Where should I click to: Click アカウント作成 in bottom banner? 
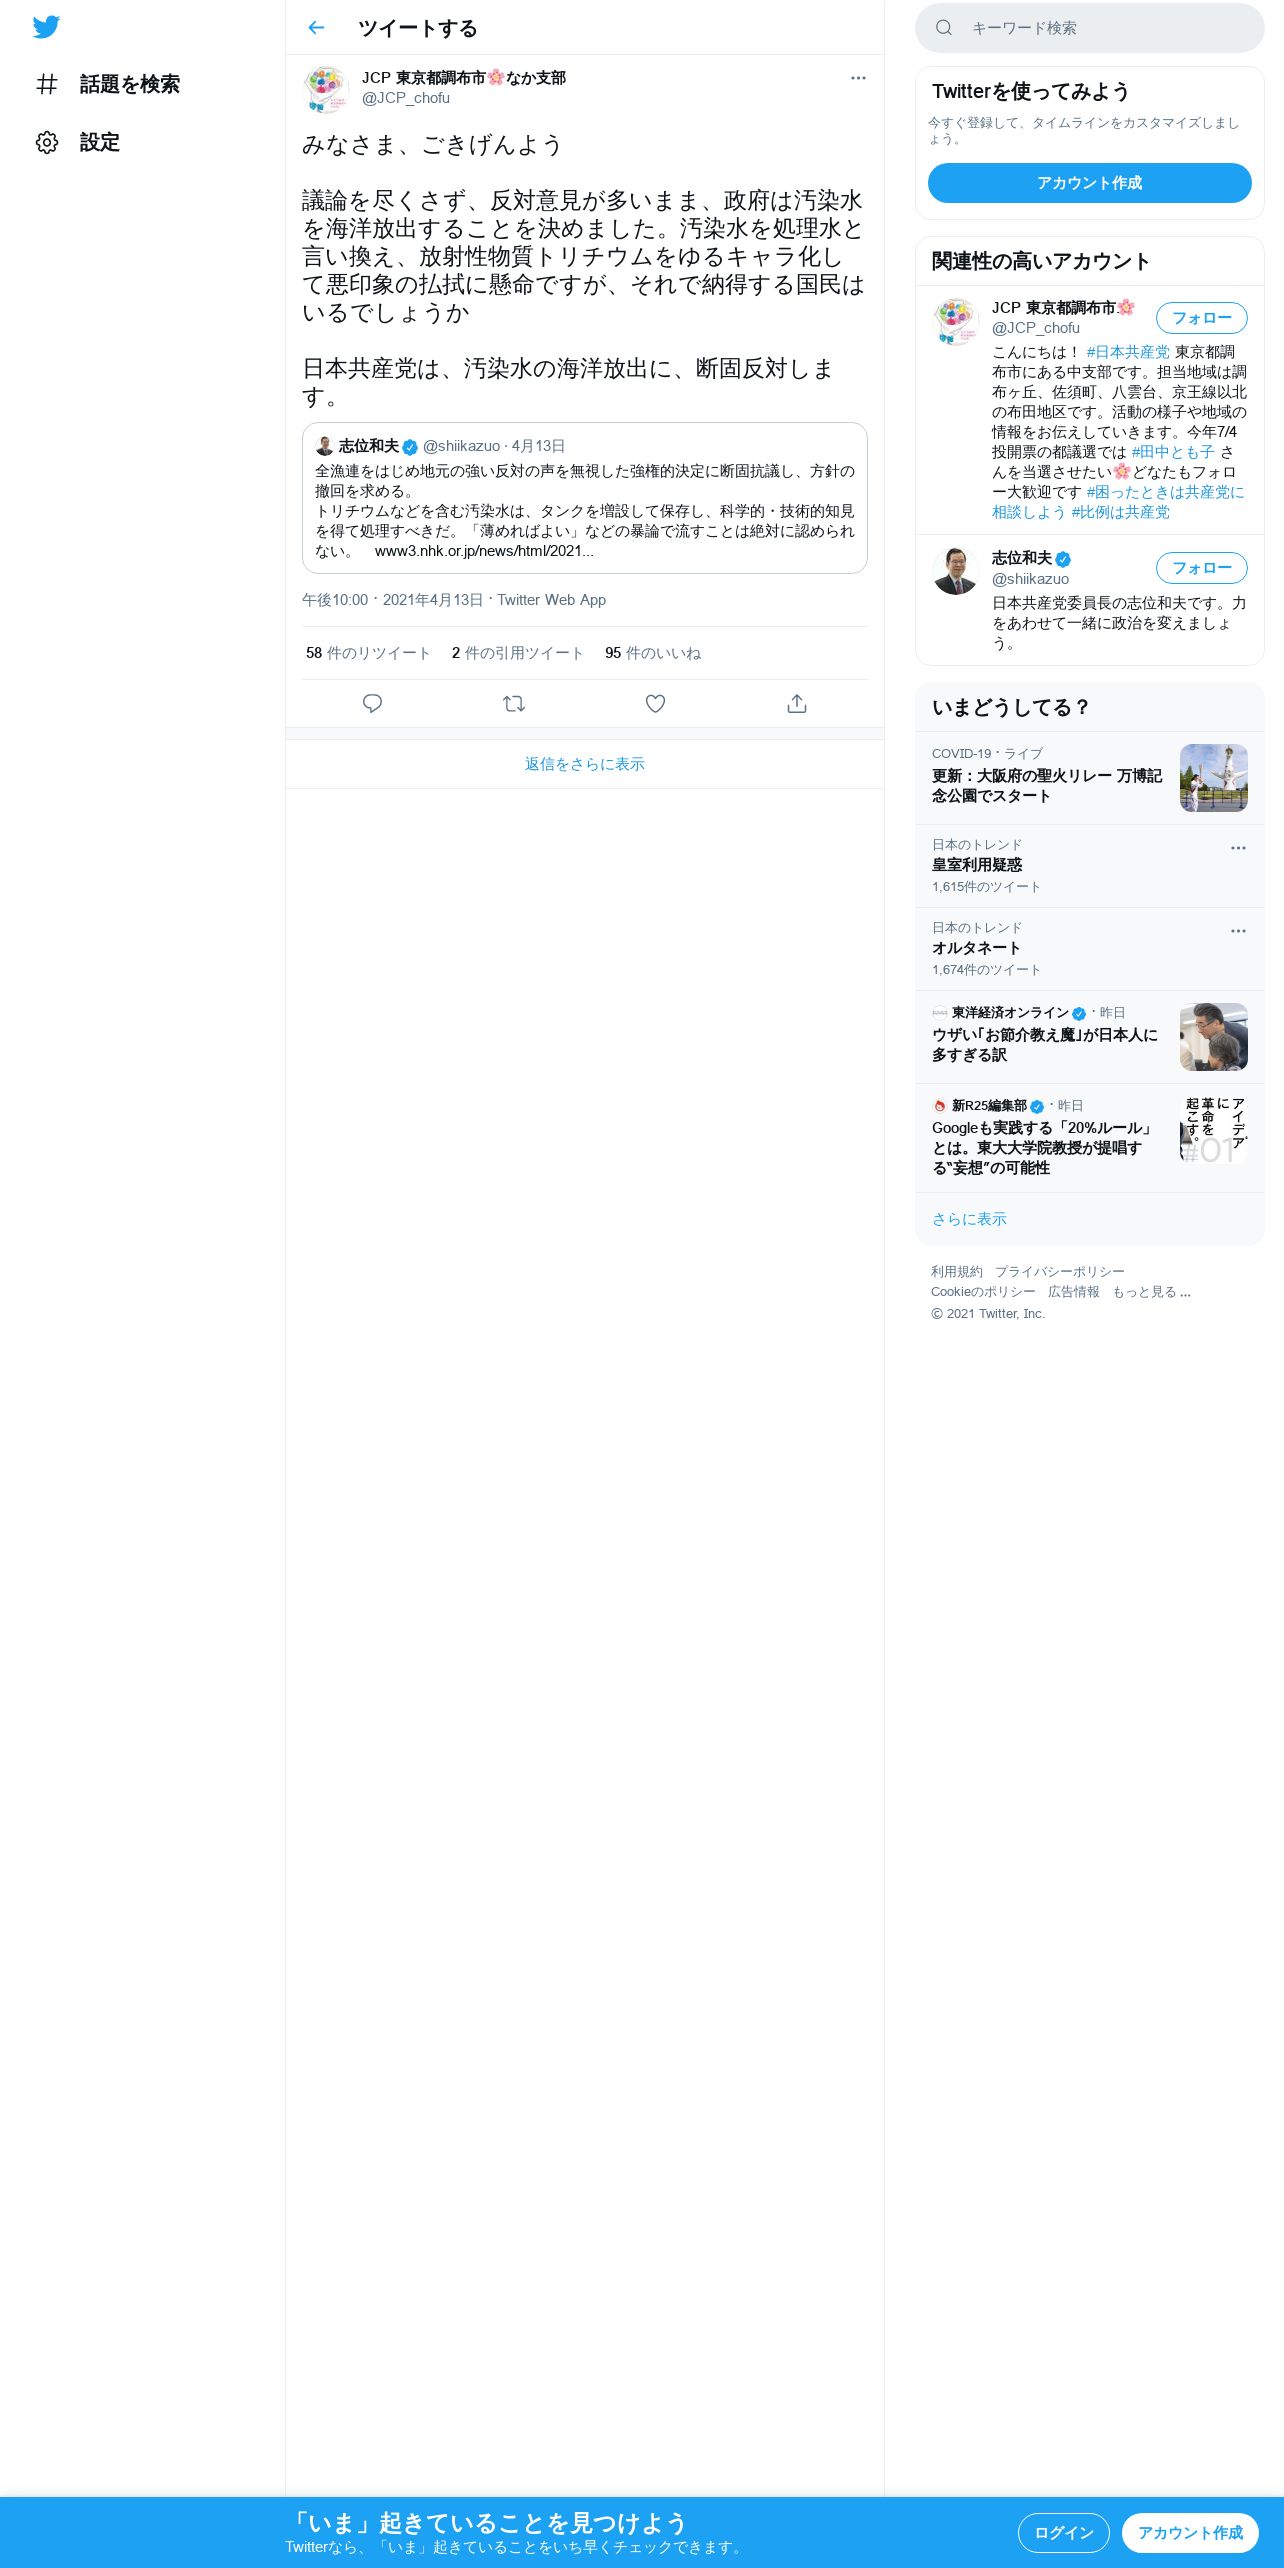[x=1190, y=2533]
